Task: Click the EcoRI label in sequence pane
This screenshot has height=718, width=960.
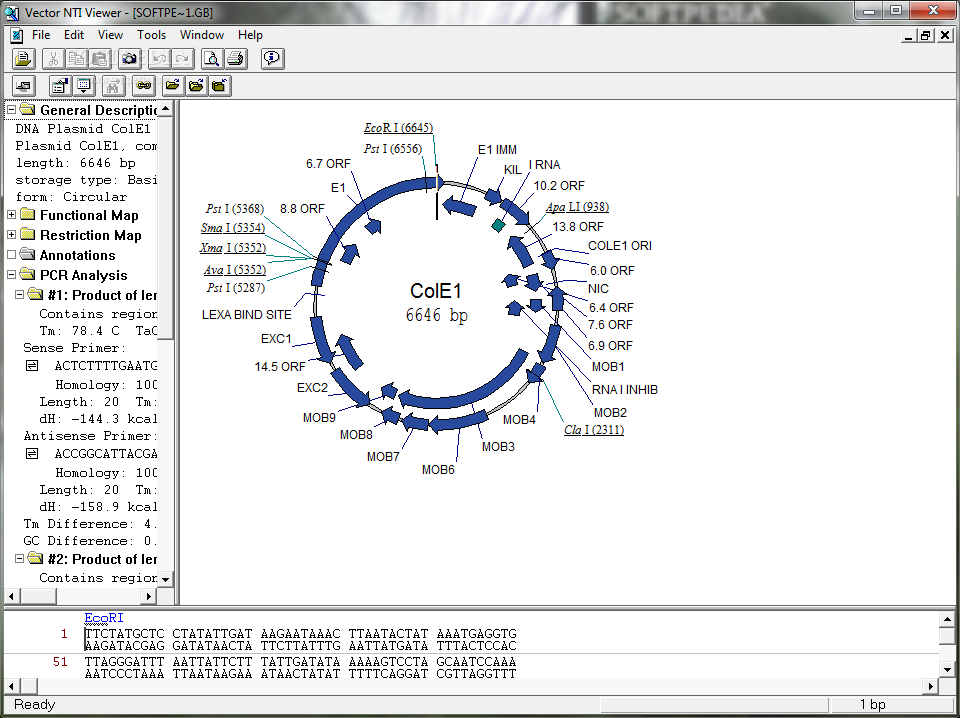Action: coord(103,618)
